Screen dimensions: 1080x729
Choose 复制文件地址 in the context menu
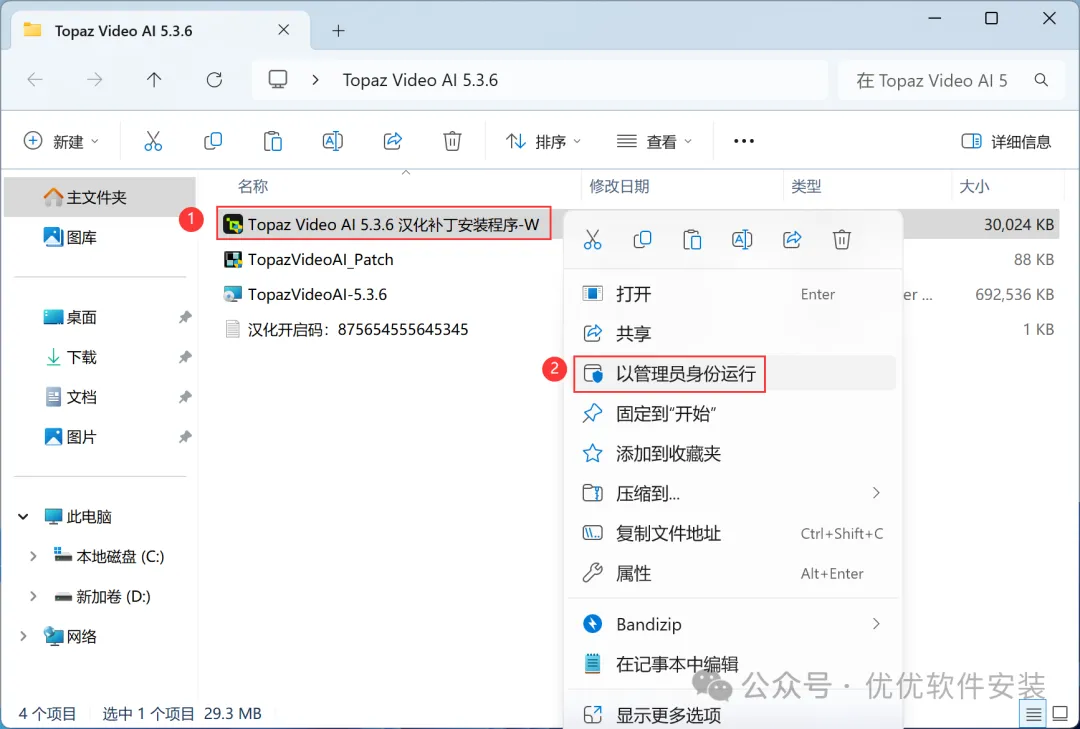[734, 533]
